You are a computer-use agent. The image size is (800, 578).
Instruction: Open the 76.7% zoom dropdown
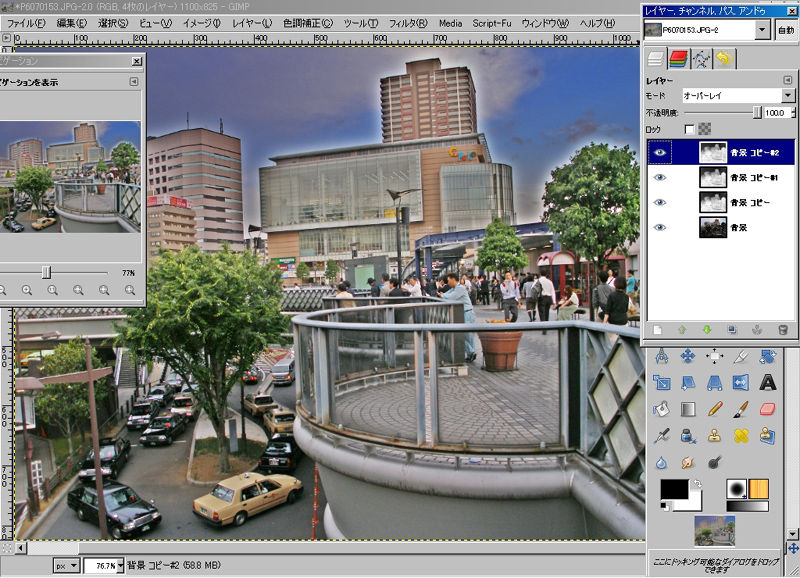tap(121, 565)
